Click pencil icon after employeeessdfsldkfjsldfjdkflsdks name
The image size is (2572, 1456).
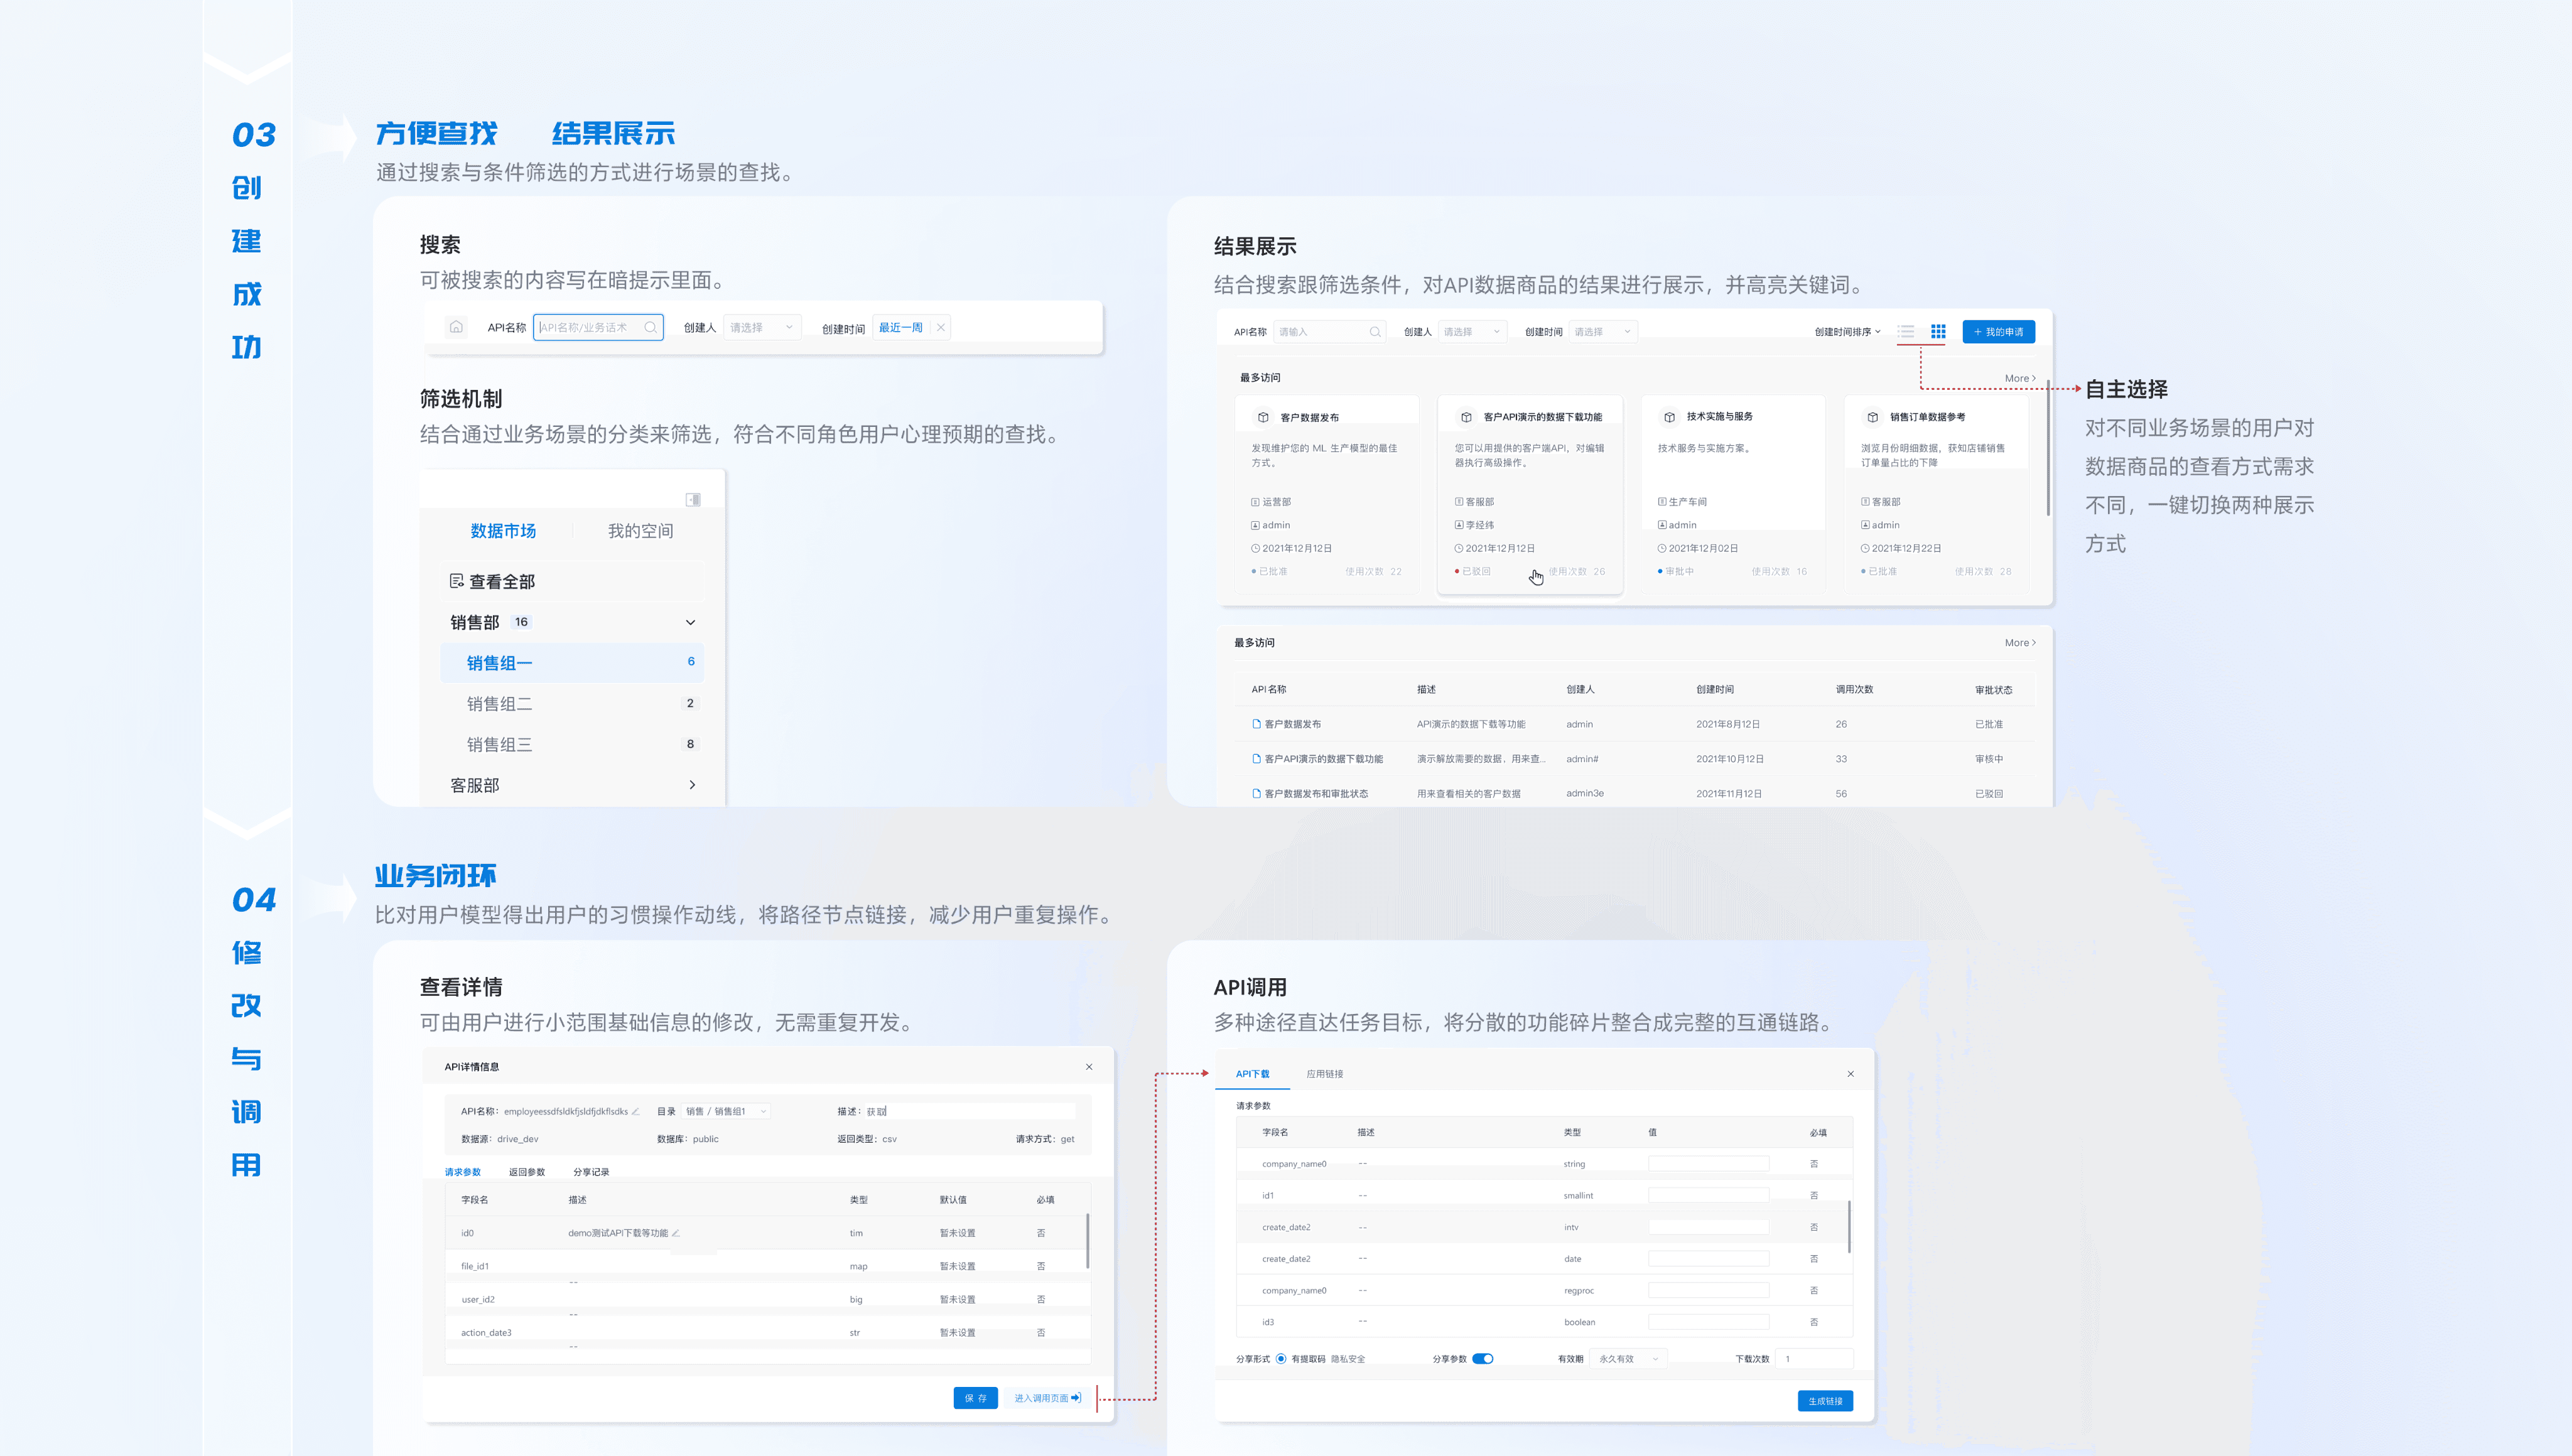[x=635, y=1111]
